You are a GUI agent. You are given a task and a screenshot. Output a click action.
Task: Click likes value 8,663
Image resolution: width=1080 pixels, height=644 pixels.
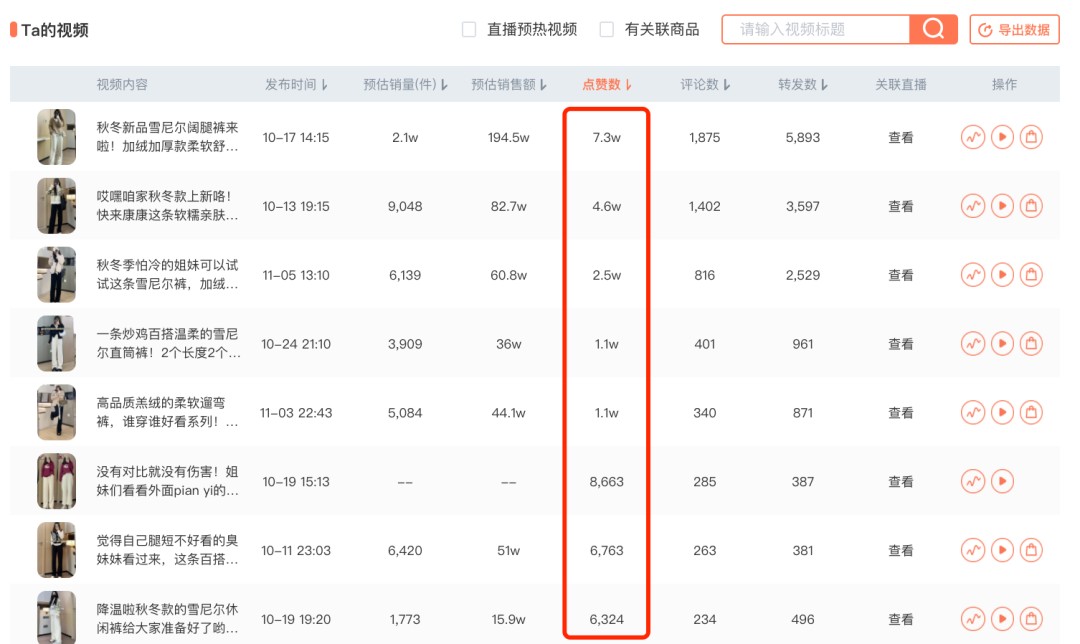pos(607,481)
